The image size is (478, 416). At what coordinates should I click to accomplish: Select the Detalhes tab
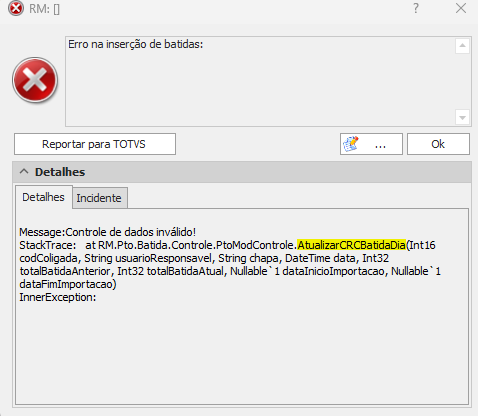click(43, 197)
